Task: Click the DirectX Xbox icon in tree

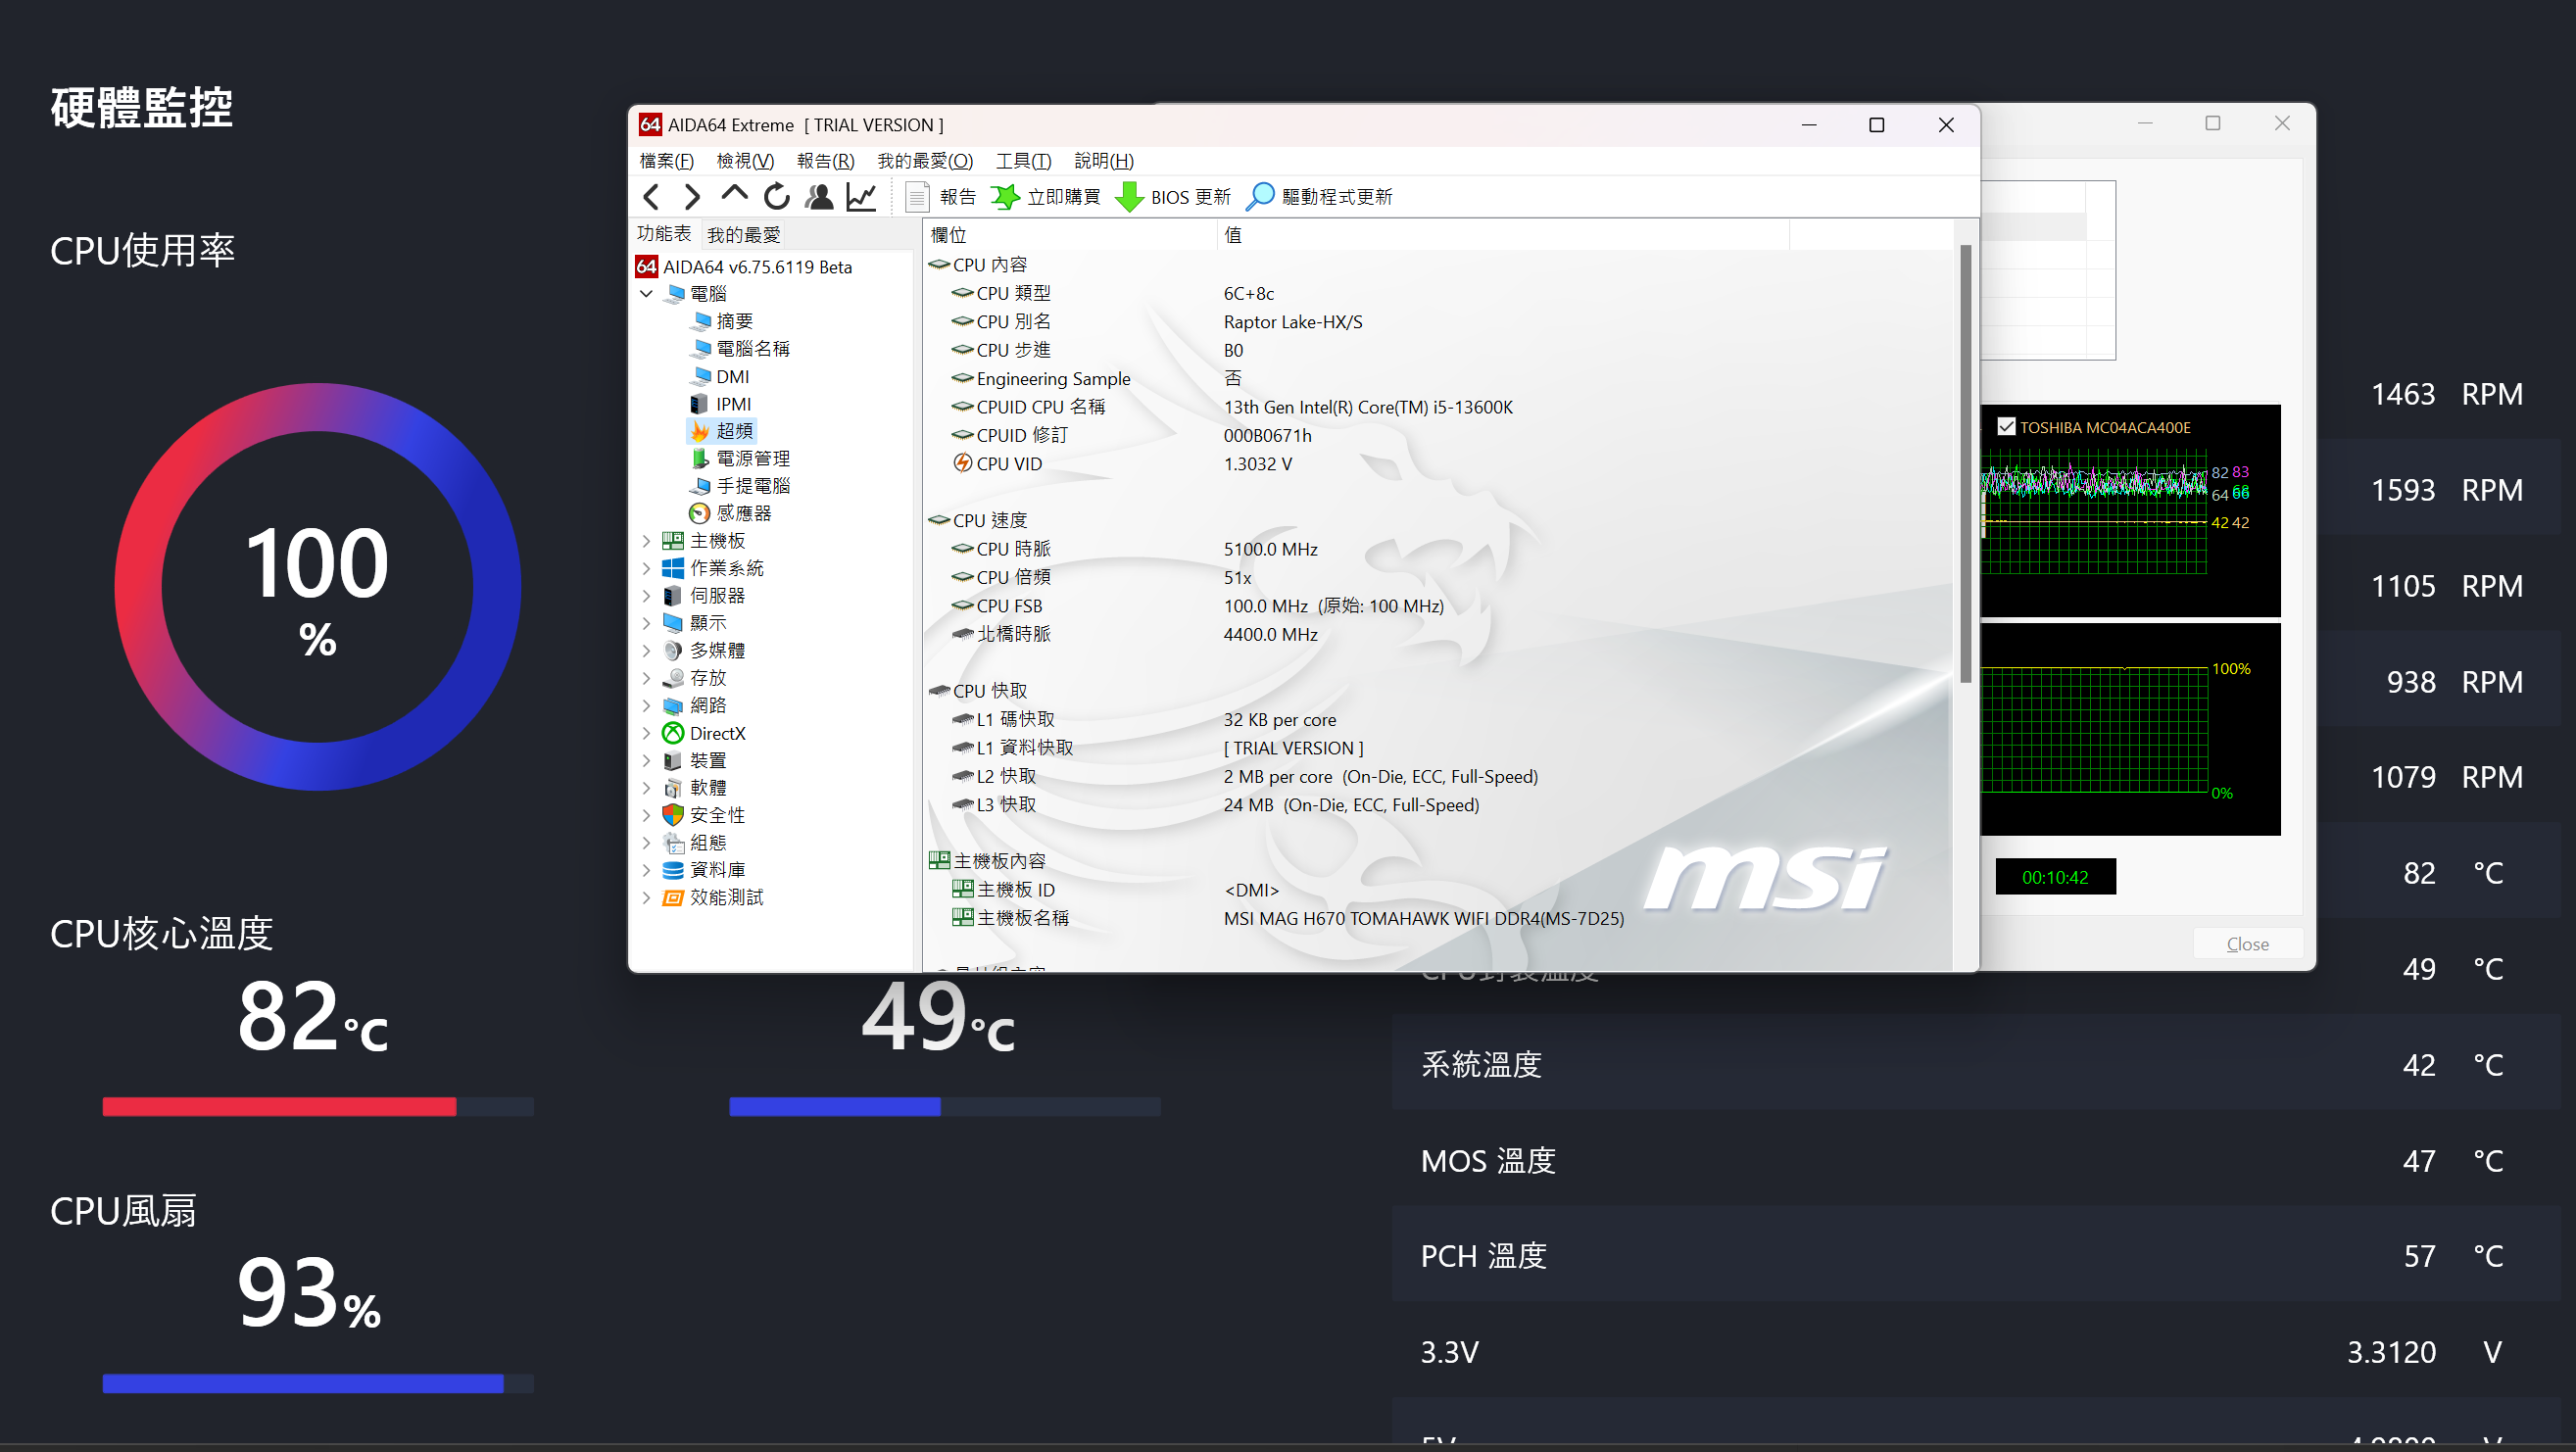Action: (673, 733)
